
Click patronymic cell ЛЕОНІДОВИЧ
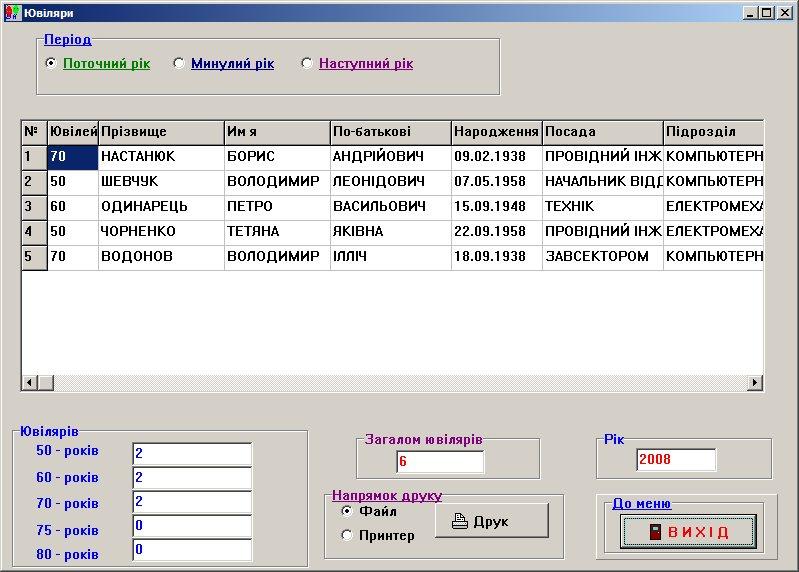click(391, 182)
